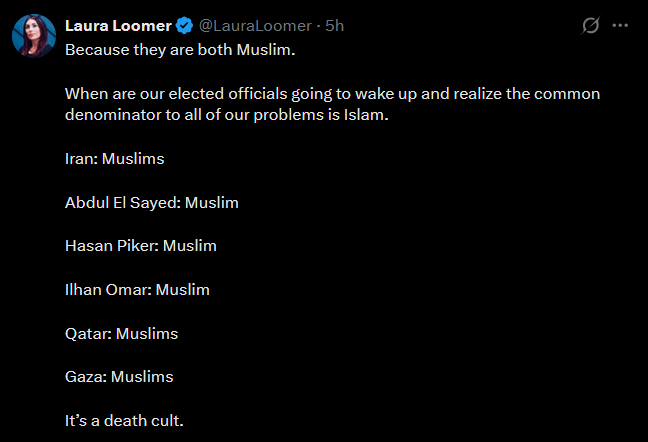Click the text line 'Qatar: Muslims'
The width and height of the screenshot is (648, 442).
(x=121, y=333)
